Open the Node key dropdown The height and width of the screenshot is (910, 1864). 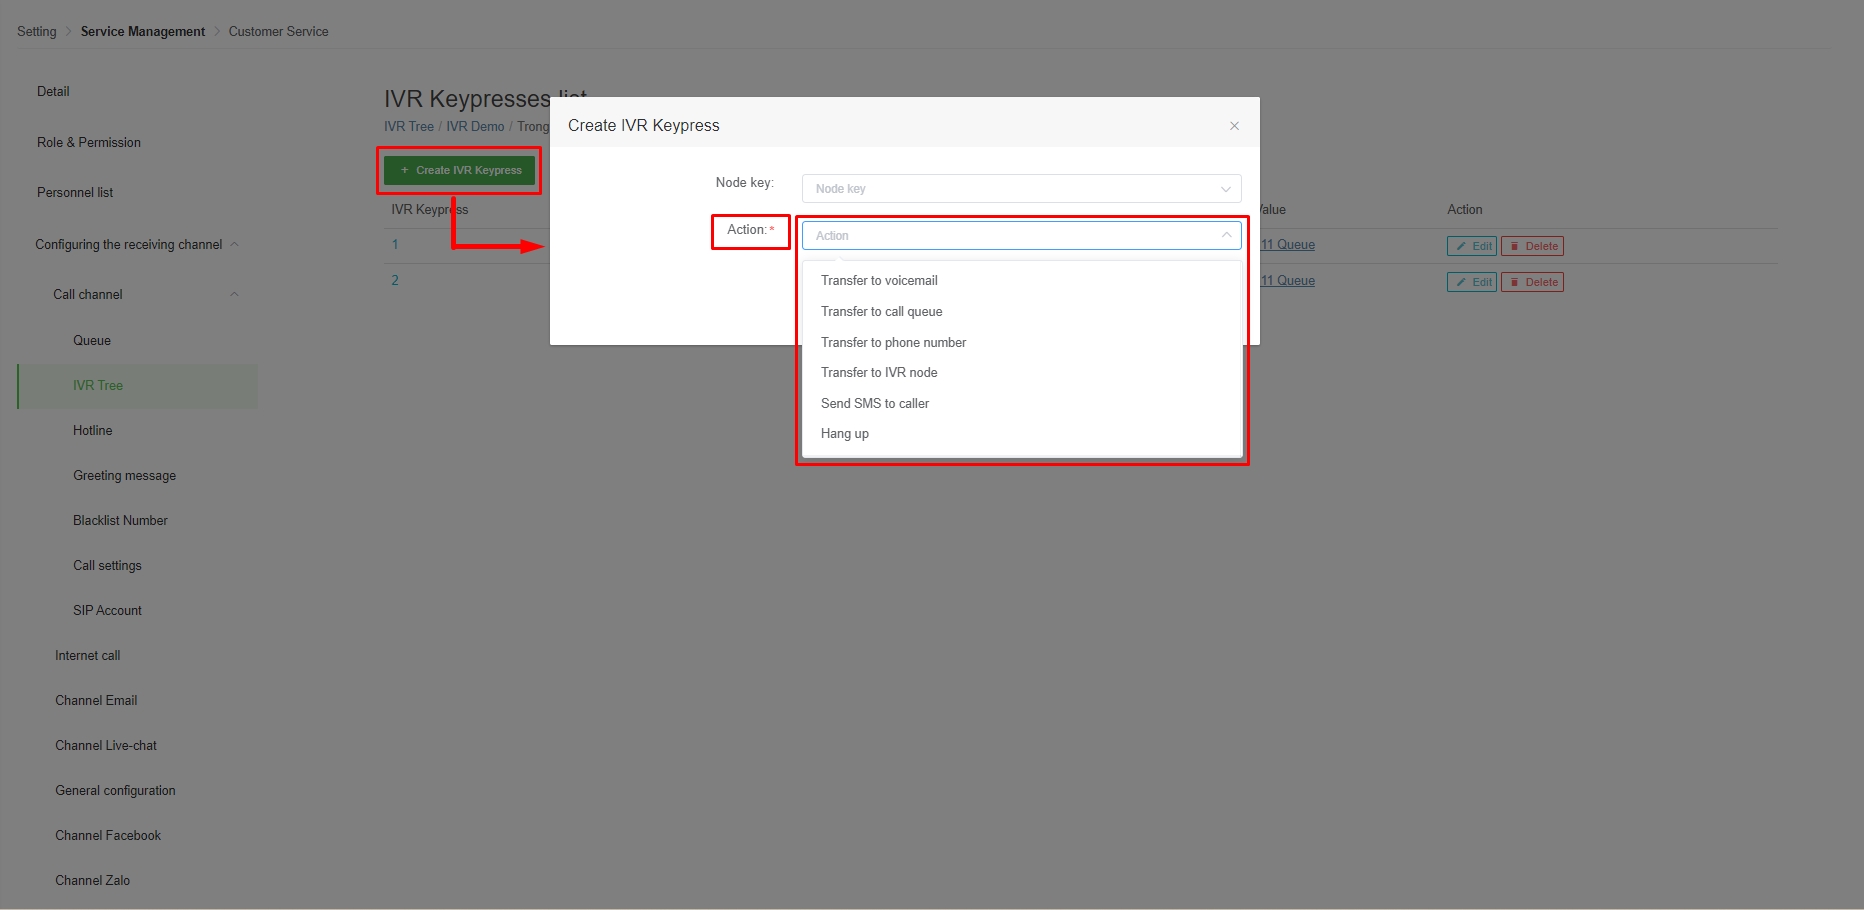[x=1020, y=189]
